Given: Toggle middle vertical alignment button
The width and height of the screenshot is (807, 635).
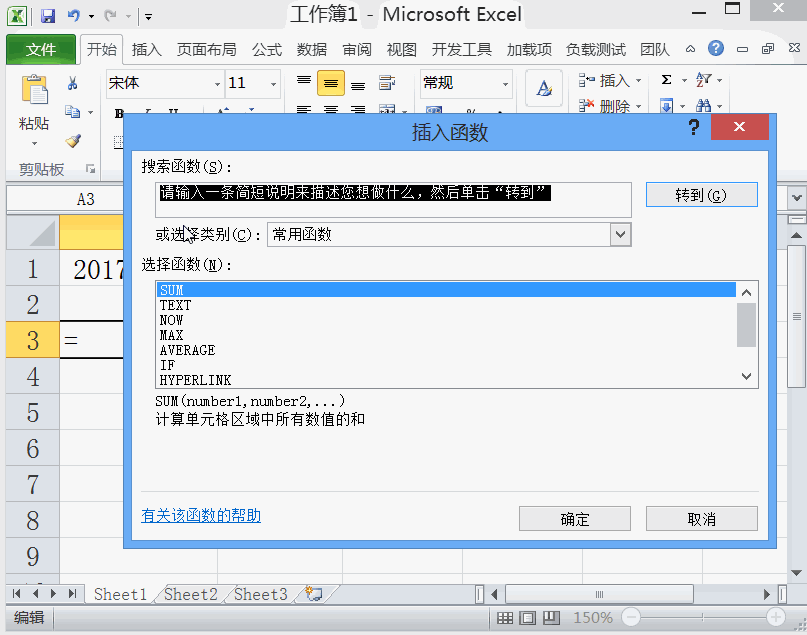Looking at the screenshot, I should point(331,83).
